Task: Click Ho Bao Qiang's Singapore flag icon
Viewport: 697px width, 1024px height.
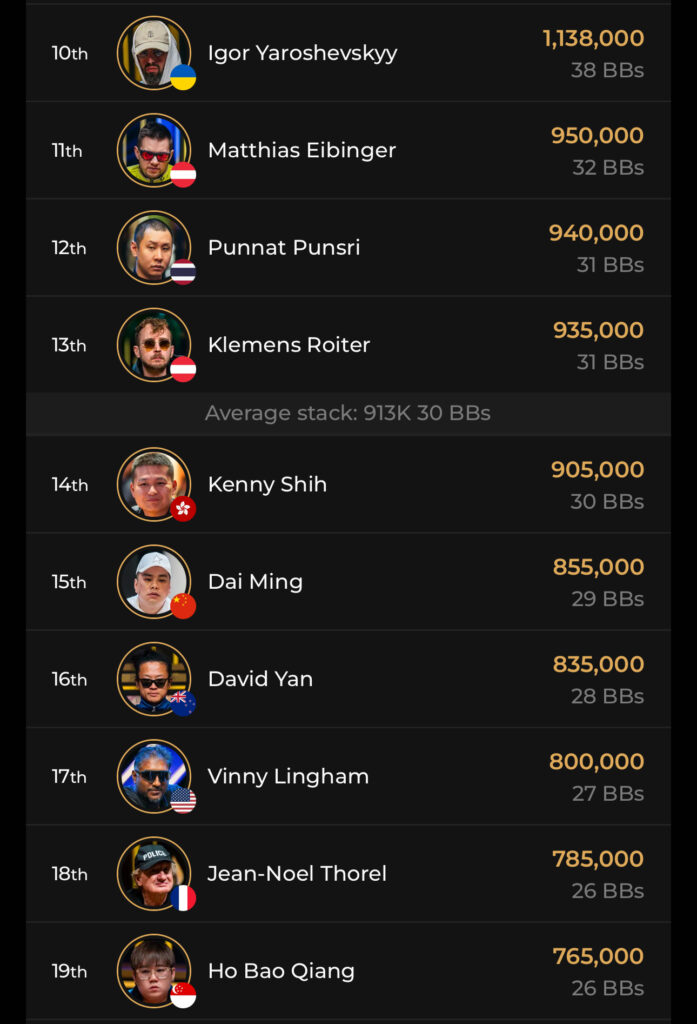Action: 183,994
